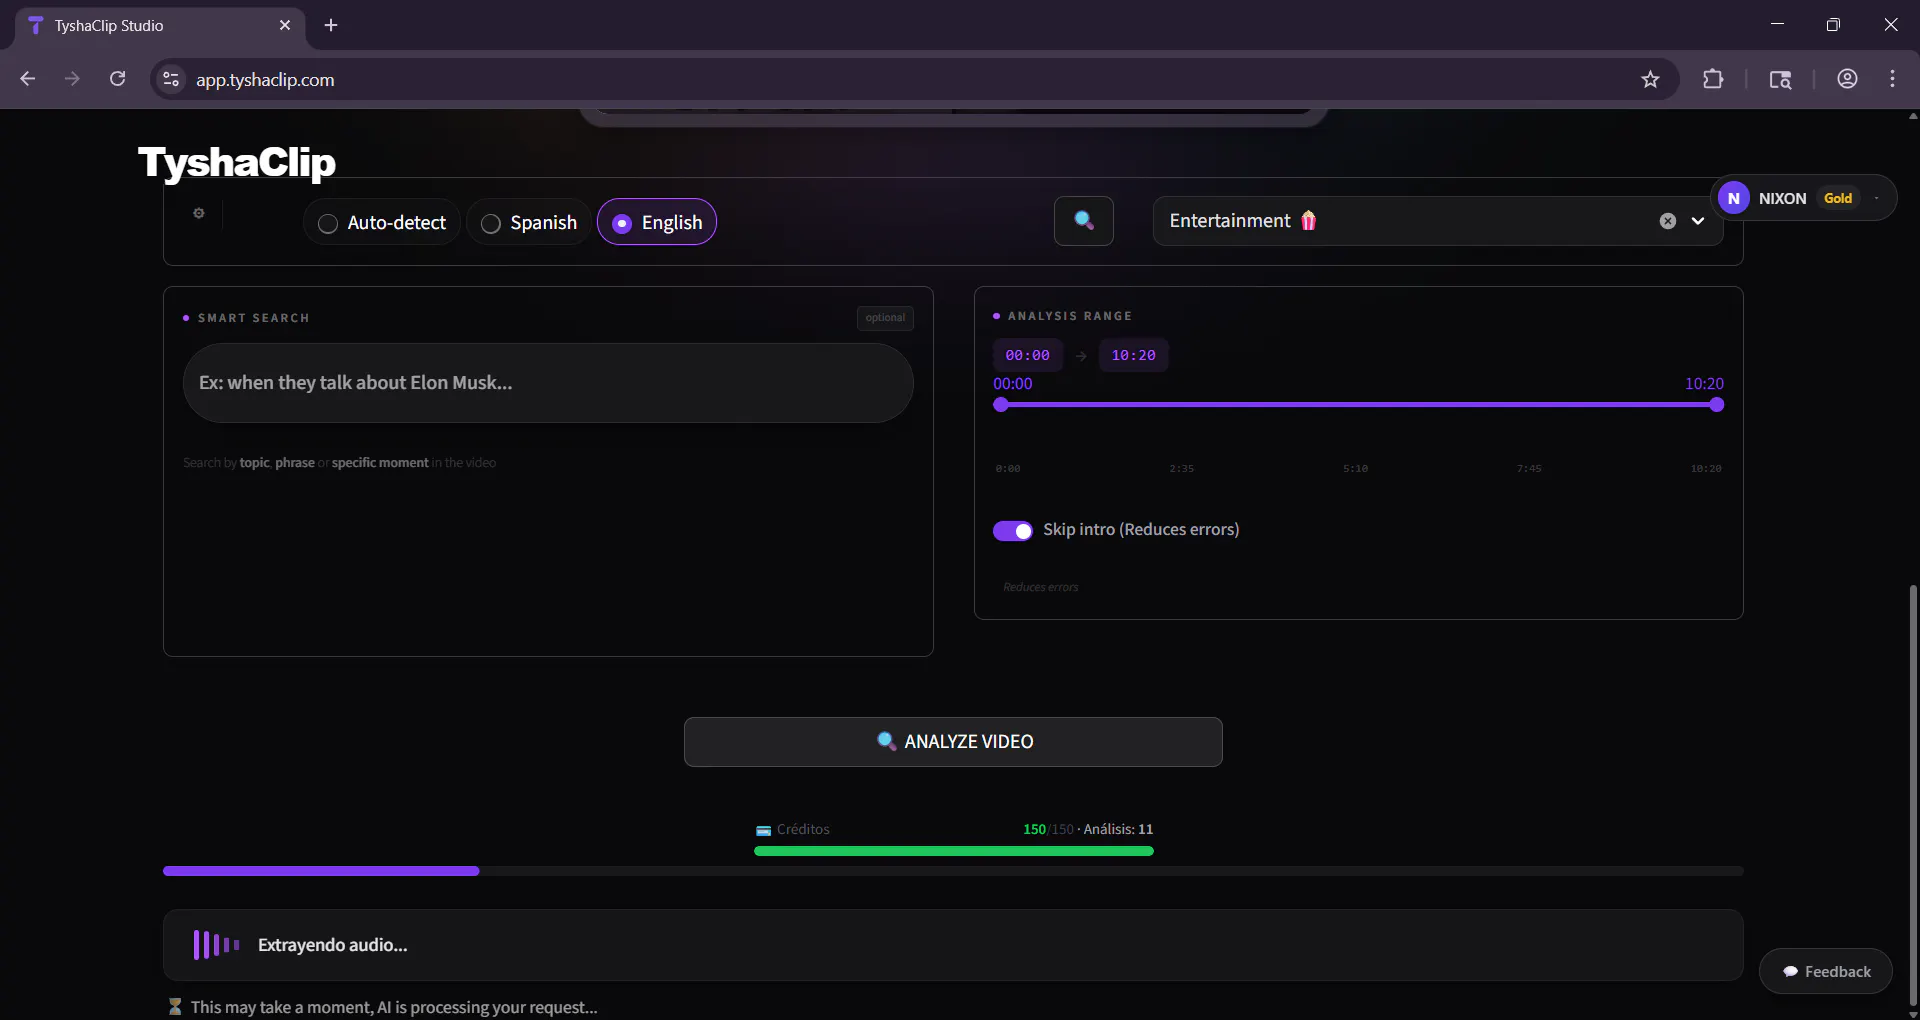Click the NIXON username label
Image resolution: width=1920 pixels, height=1020 pixels.
(x=1782, y=198)
